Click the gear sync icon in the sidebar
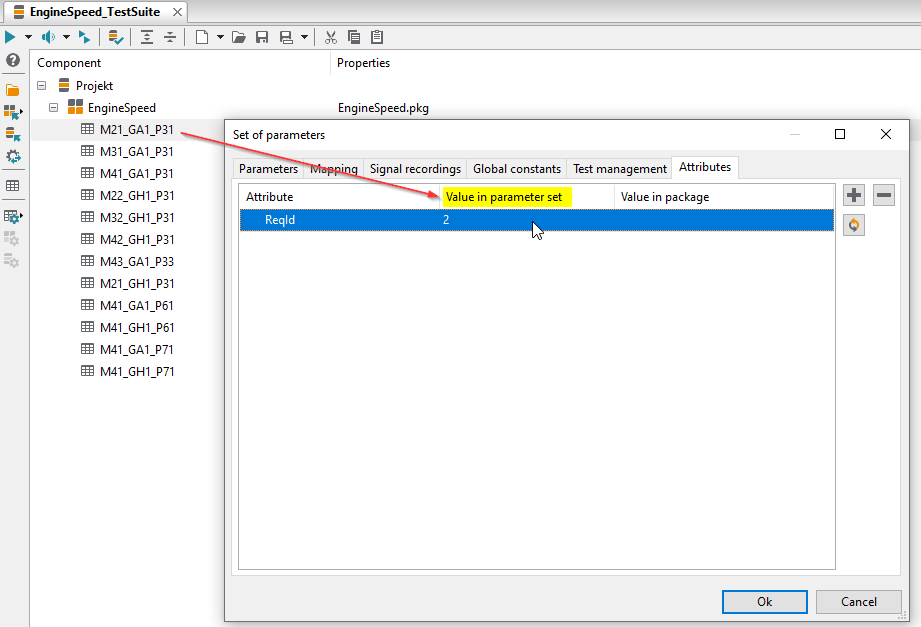921x627 pixels. click(x=13, y=156)
